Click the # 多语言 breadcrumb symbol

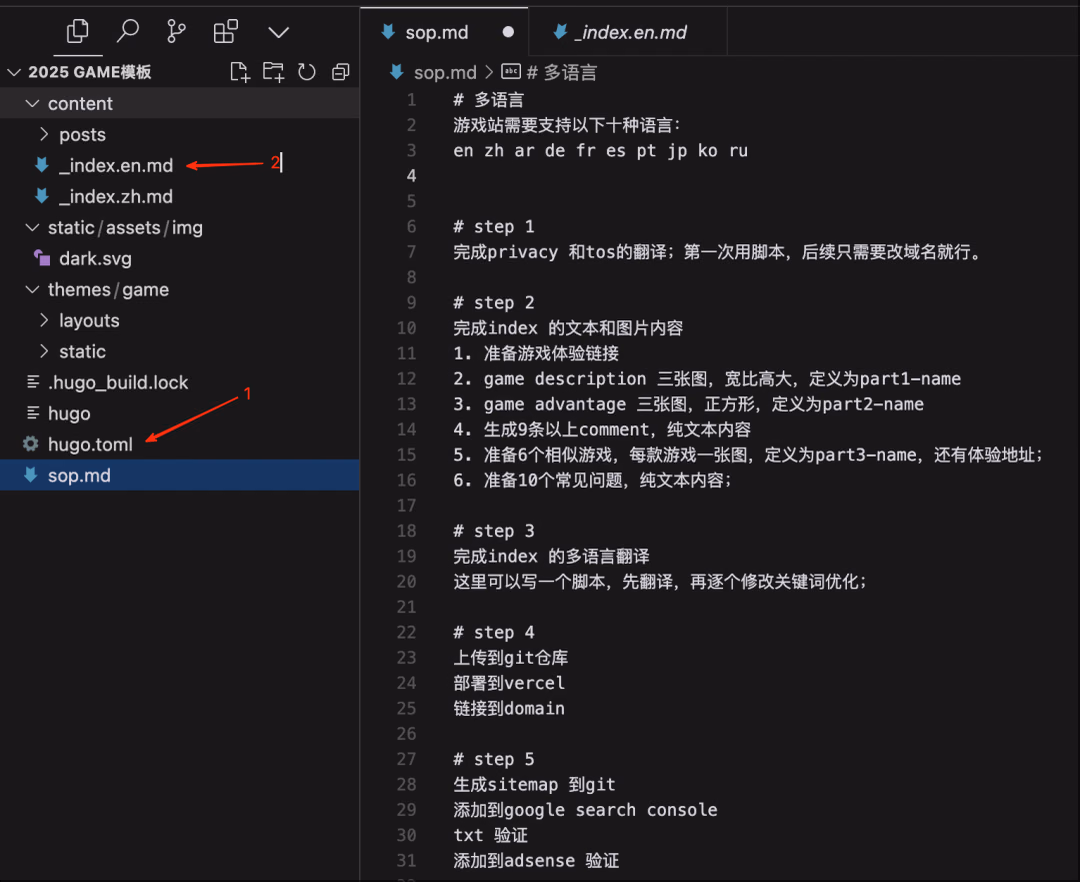point(562,72)
